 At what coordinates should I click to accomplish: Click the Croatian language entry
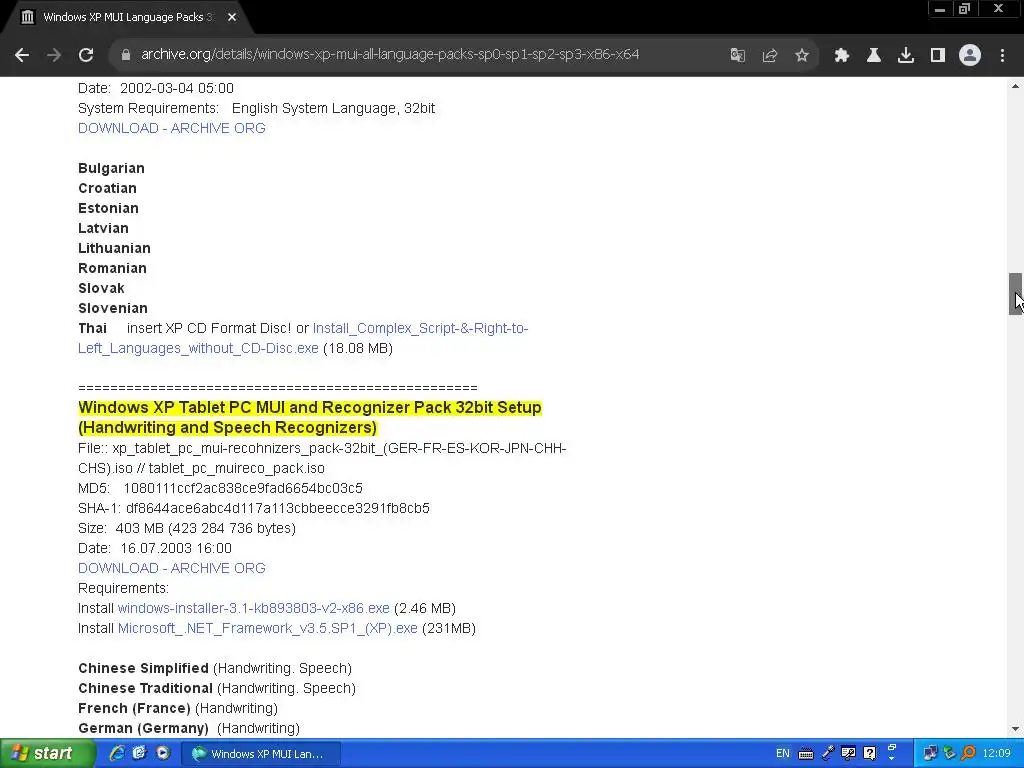(x=108, y=188)
